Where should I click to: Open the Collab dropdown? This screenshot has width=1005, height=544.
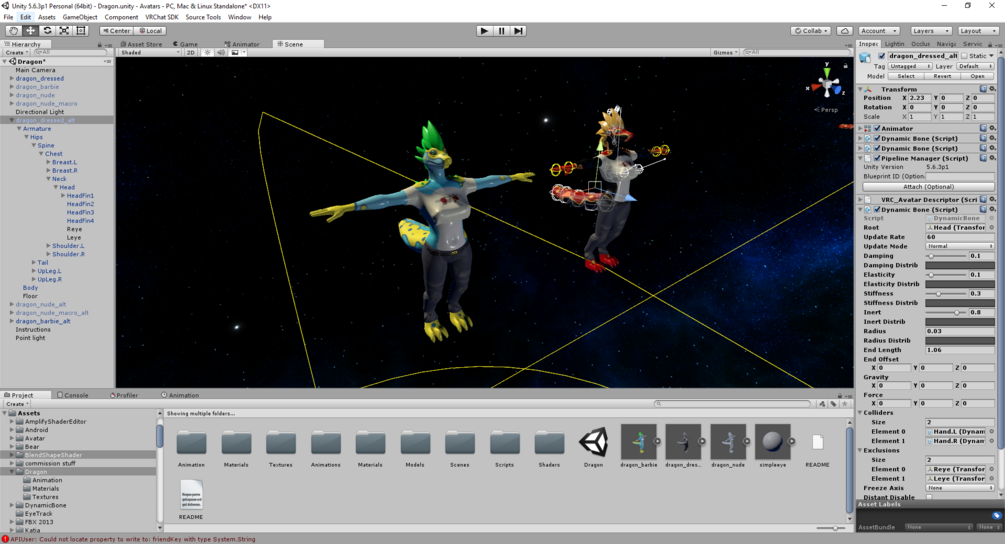coord(811,31)
